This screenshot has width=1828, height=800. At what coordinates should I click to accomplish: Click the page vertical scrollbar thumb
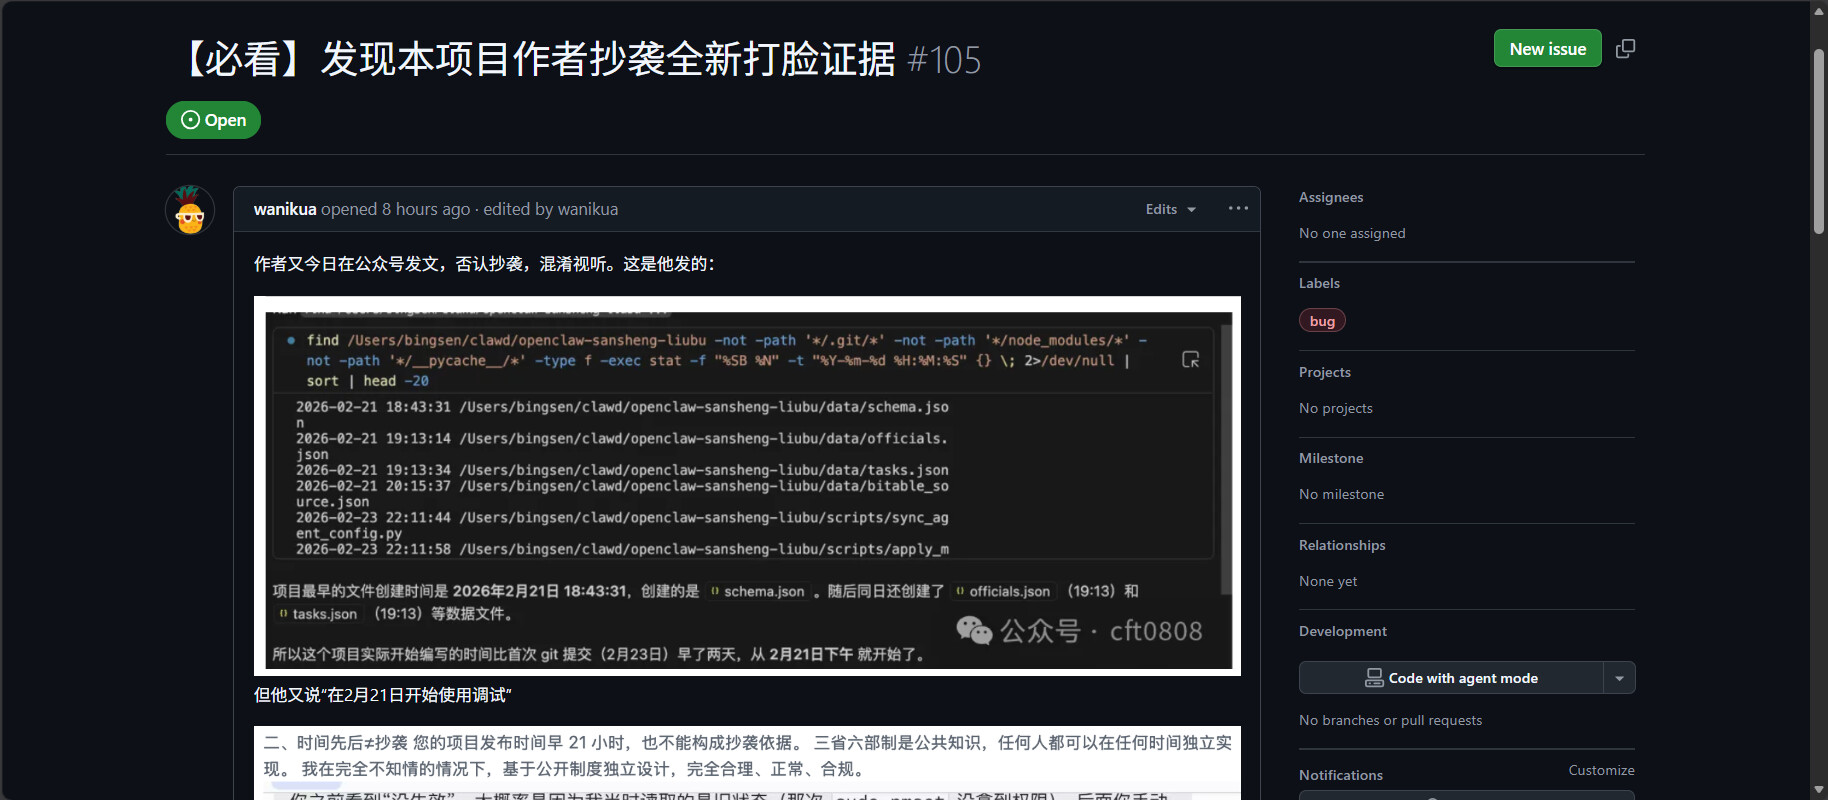[1819, 140]
